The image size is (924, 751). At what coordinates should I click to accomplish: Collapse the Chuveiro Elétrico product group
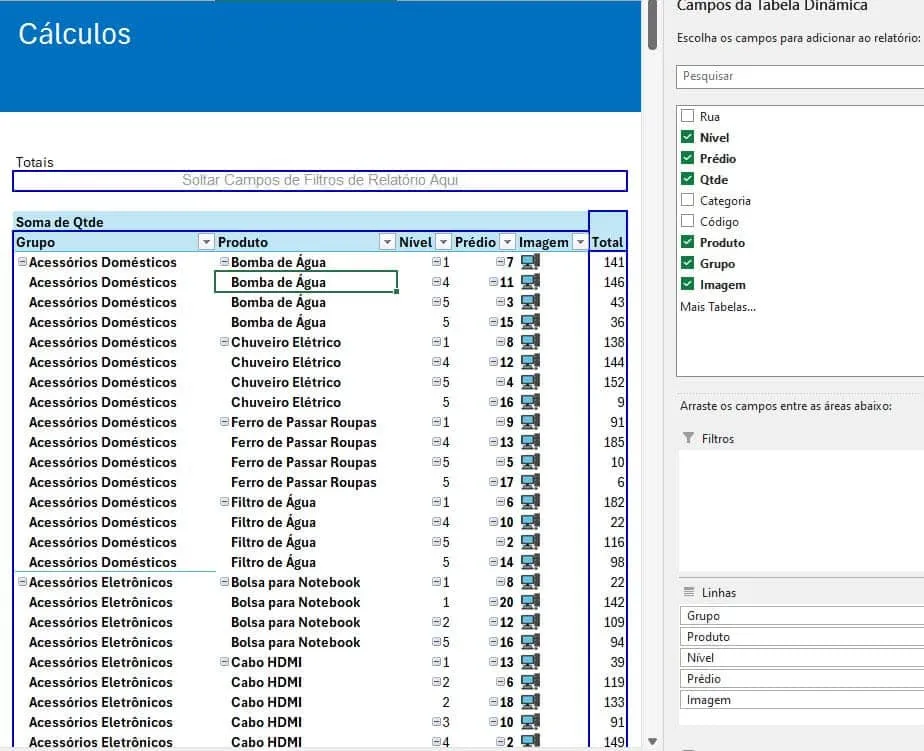pyautogui.click(x=224, y=341)
